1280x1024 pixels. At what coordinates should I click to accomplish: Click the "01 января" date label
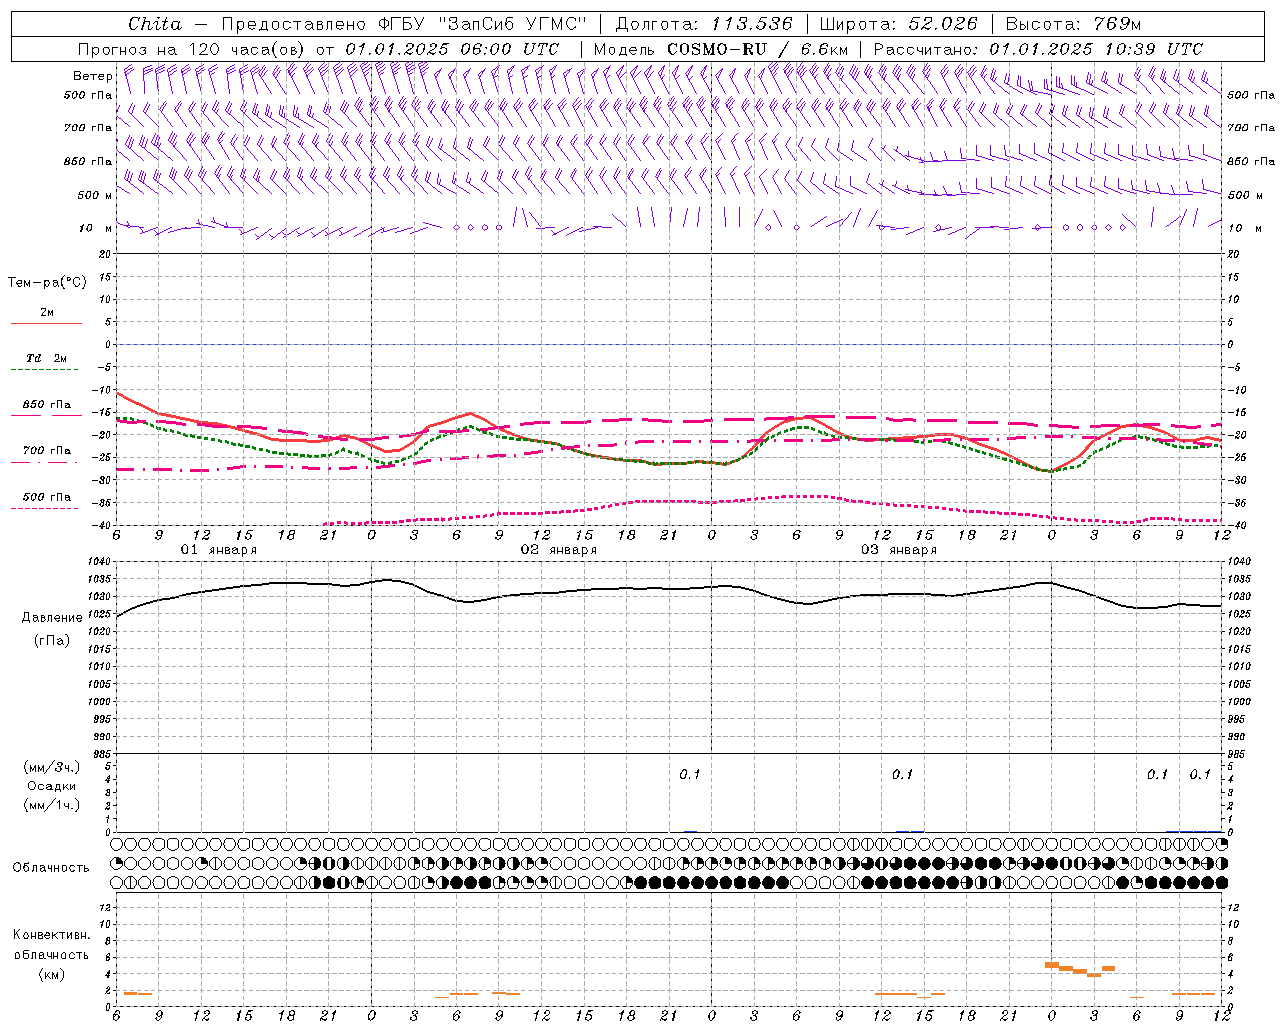tap(219, 550)
